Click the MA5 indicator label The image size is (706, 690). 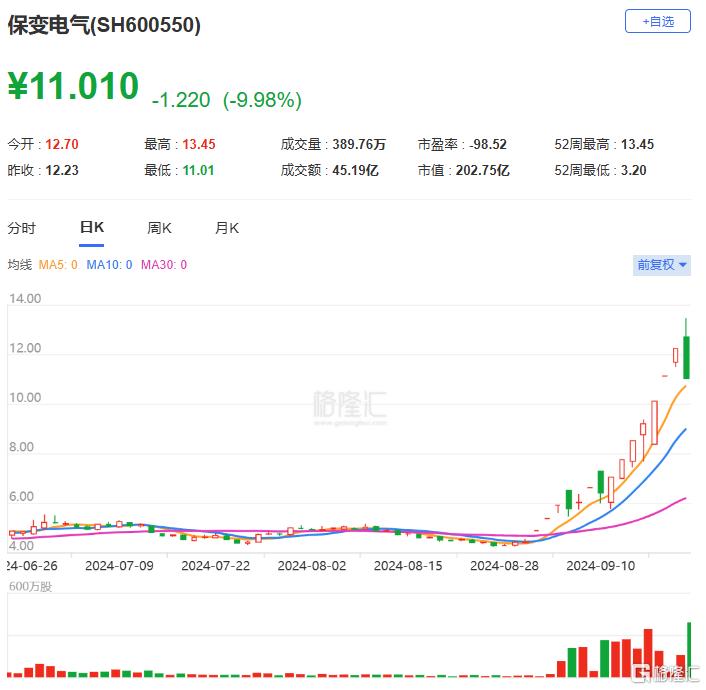click(x=58, y=265)
